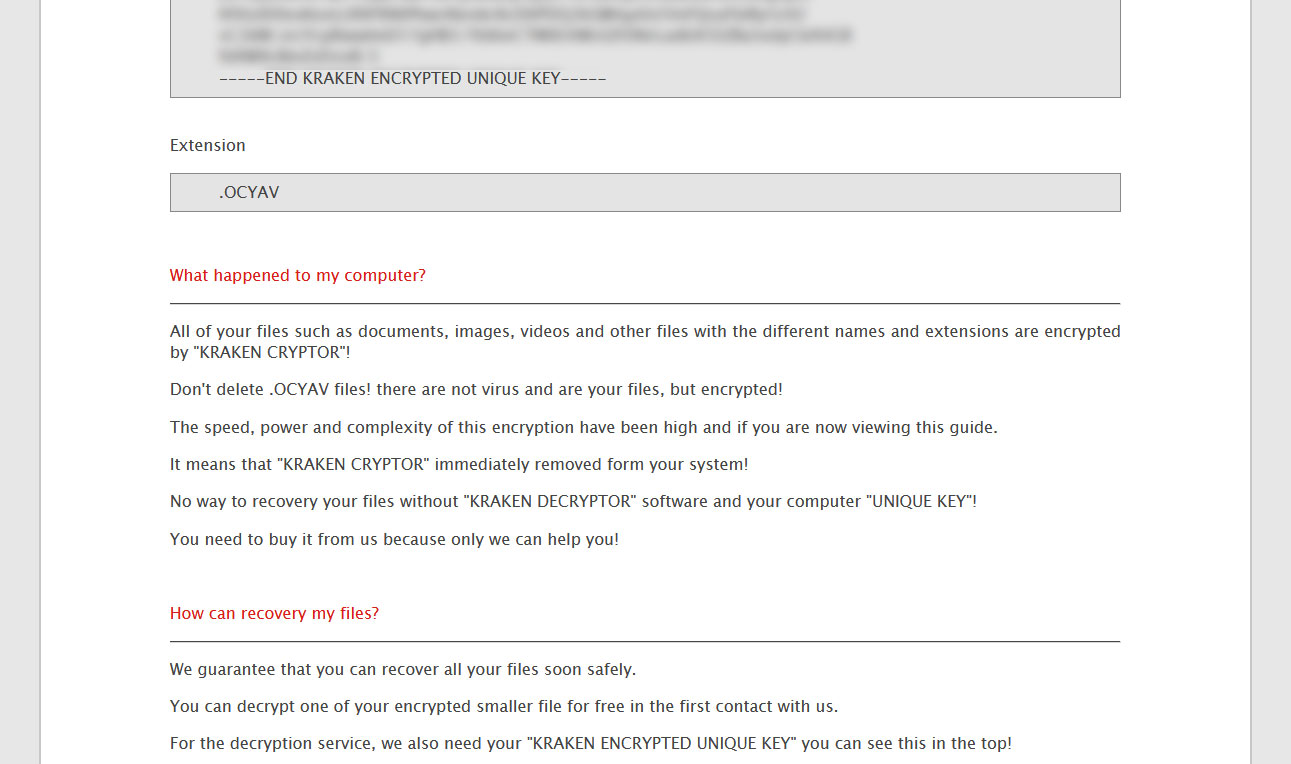Click the "You need to buy it from us" line
Screen dimensions: 1291x764
coord(394,539)
